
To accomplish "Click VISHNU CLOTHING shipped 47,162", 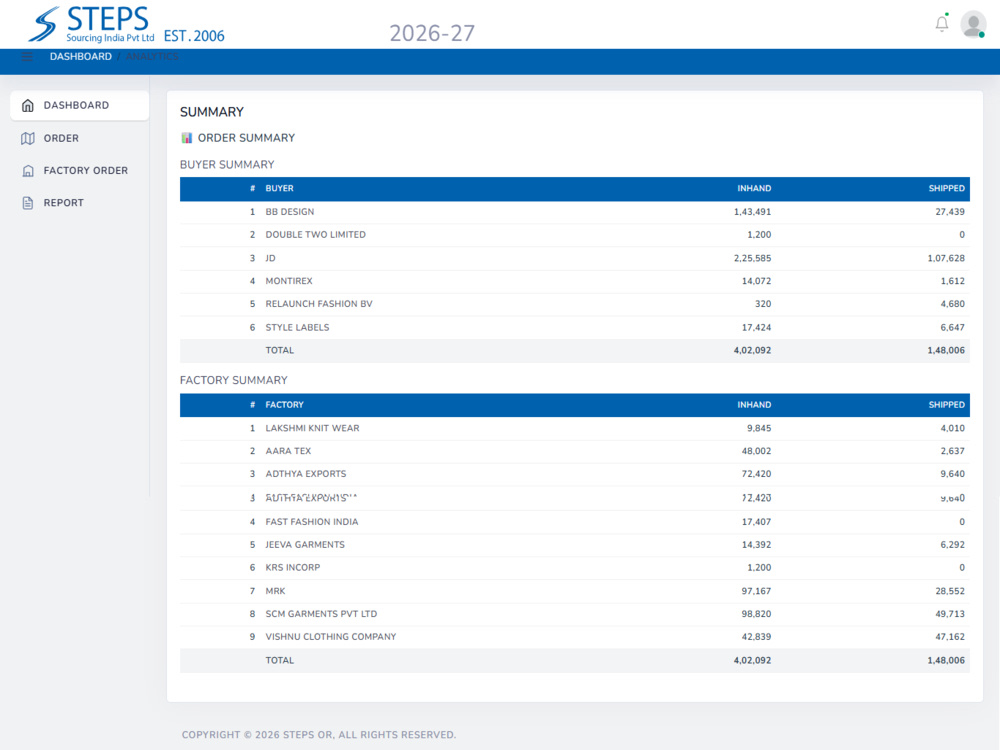I will tap(950, 637).
